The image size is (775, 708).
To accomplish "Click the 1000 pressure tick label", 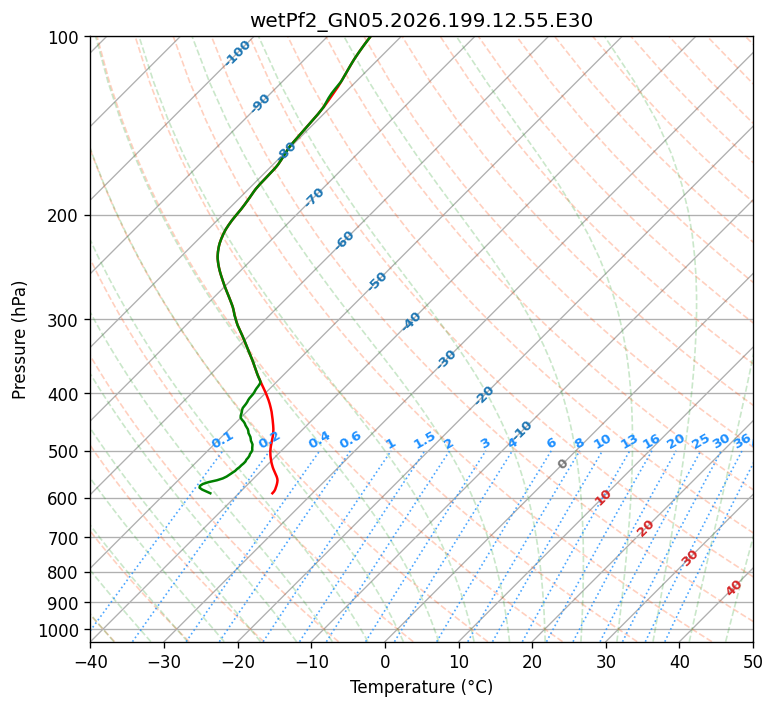I will pos(60,630).
